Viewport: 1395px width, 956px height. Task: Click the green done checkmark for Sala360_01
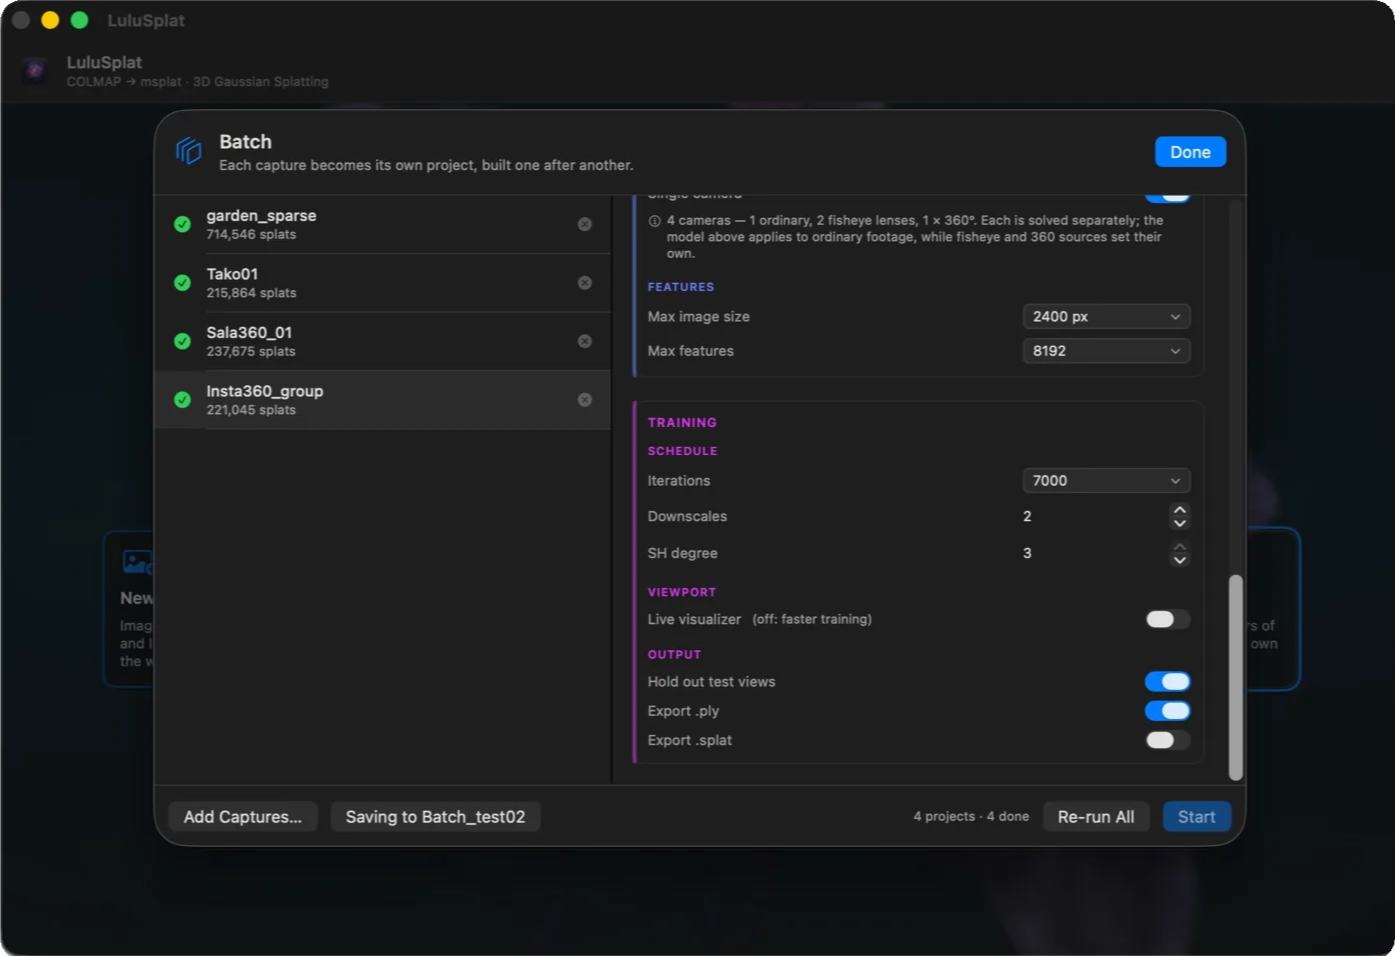[182, 341]
